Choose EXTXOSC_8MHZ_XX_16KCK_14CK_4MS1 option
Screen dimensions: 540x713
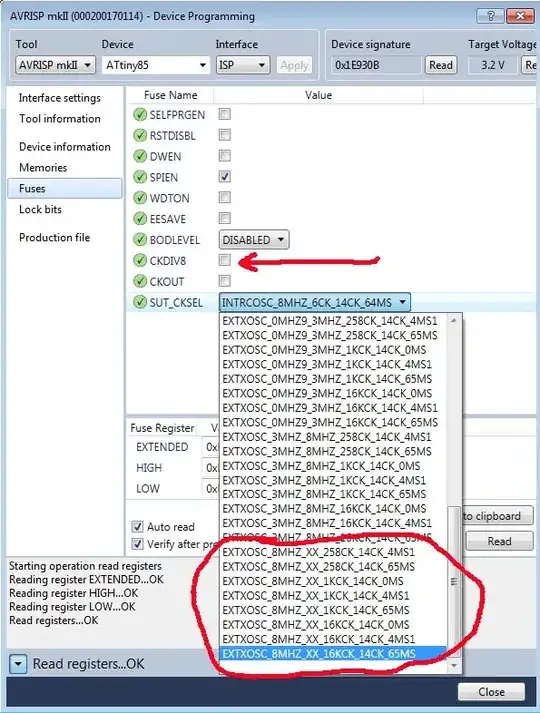(333, 639)
